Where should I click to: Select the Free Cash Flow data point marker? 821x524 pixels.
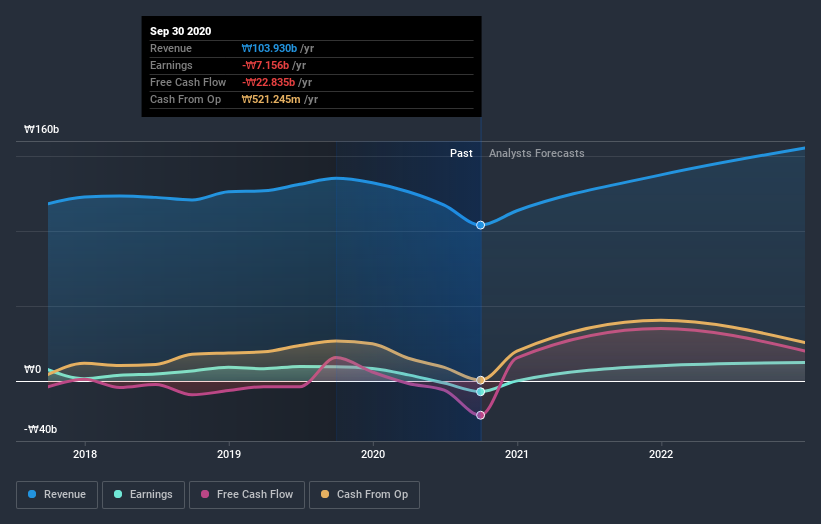(x=481, y=415)
